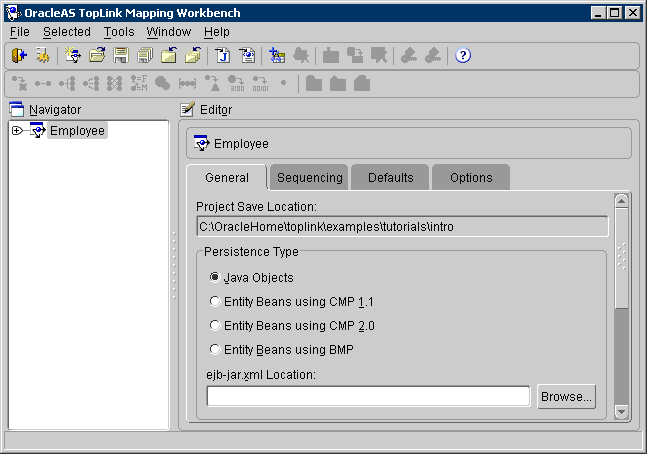Image resolution: width=647 pixels, height=456 pixels.
Task: Minimize the TopLink Mapping Workbench window
Action: (x=598, y=13)
